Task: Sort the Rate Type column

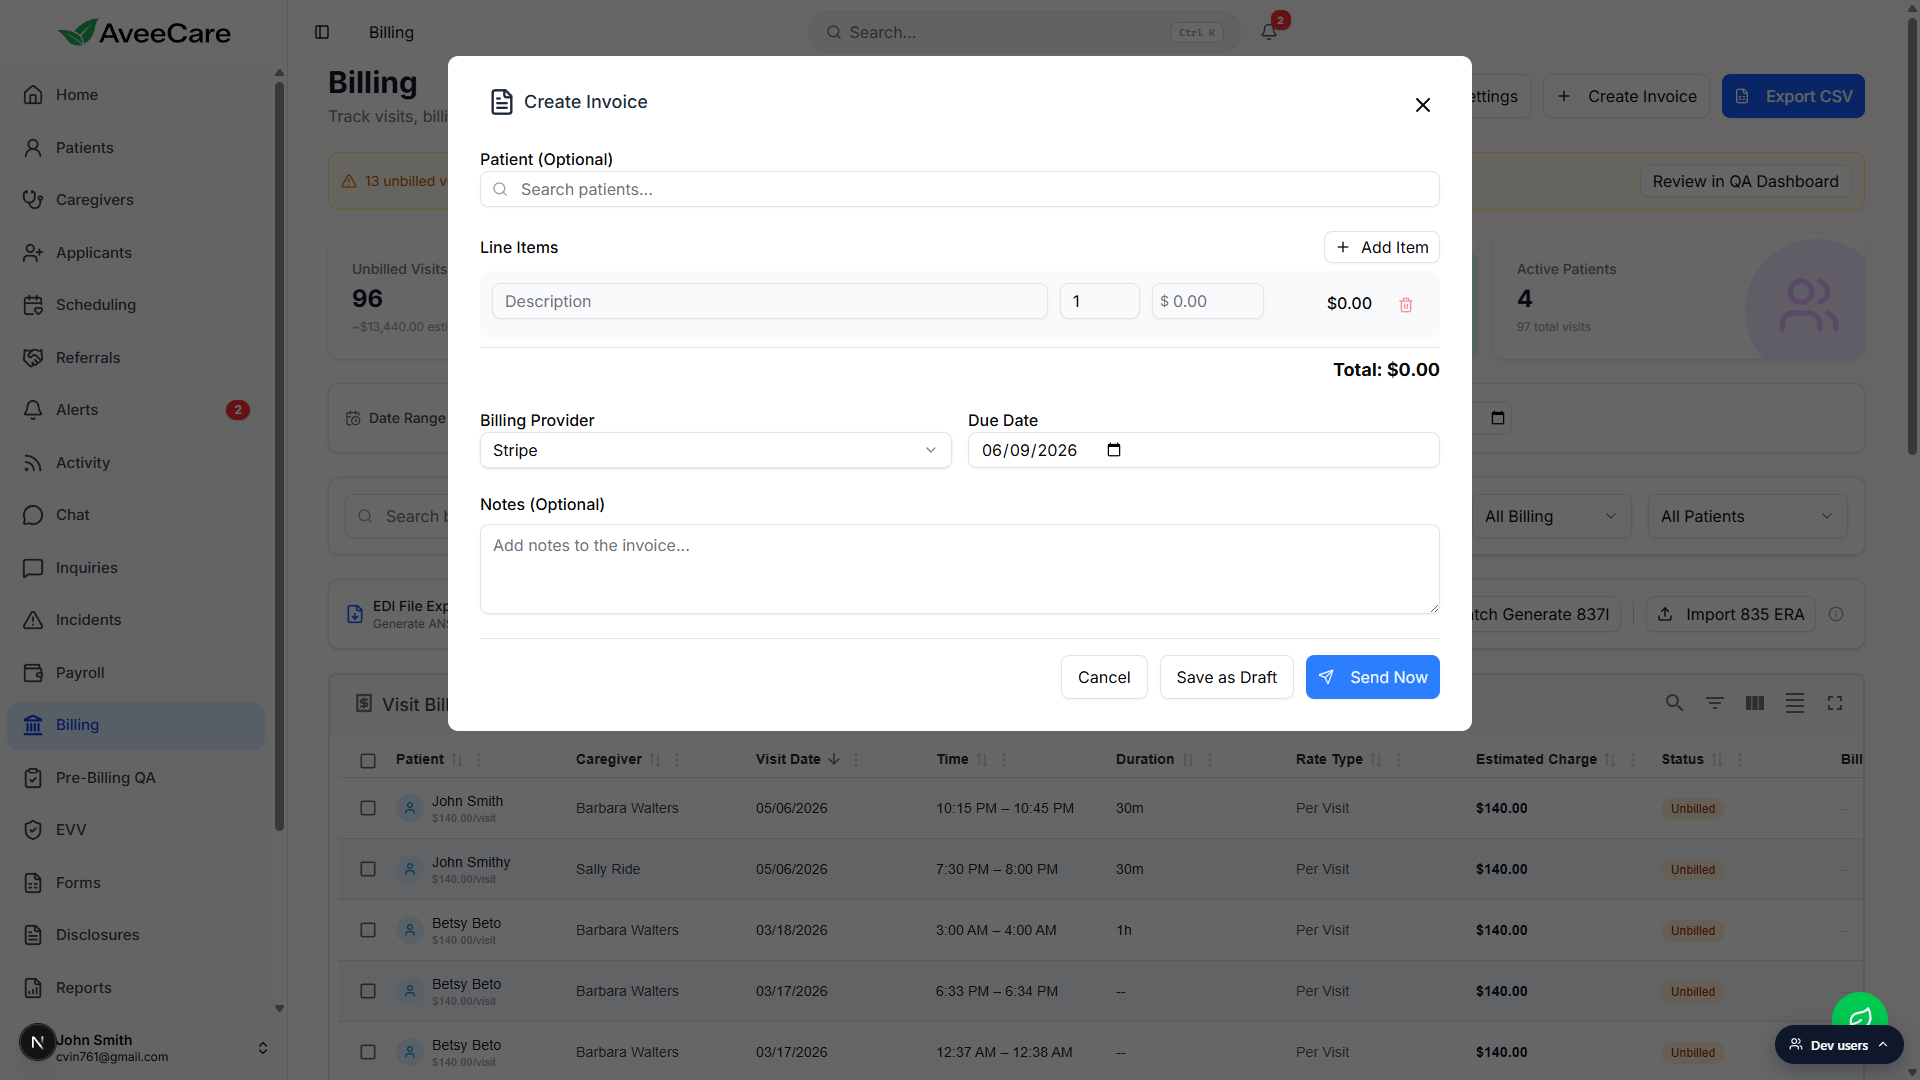Action: [x=1376, y=760]
